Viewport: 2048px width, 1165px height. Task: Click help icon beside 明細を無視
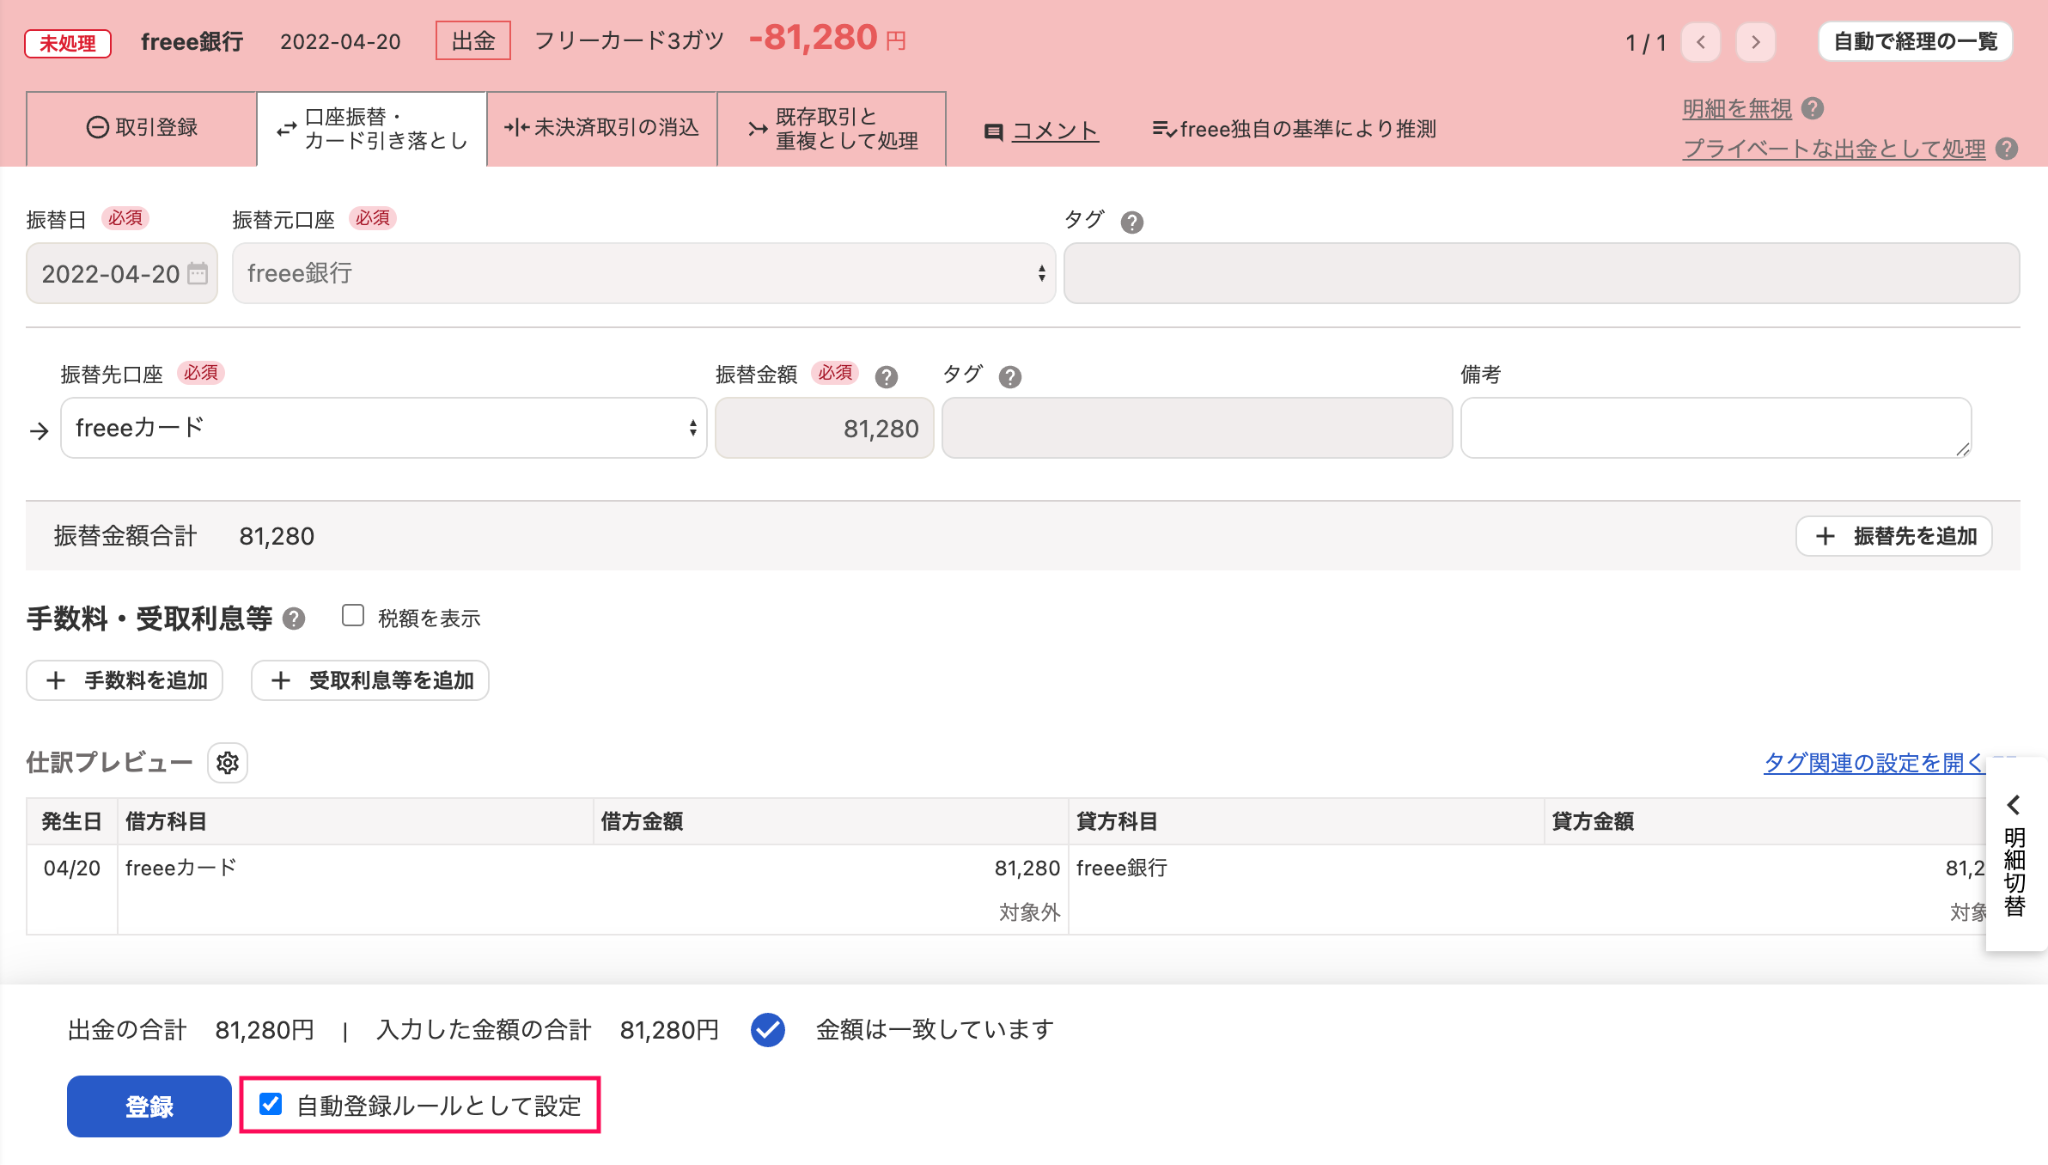tap(1812, 108)
